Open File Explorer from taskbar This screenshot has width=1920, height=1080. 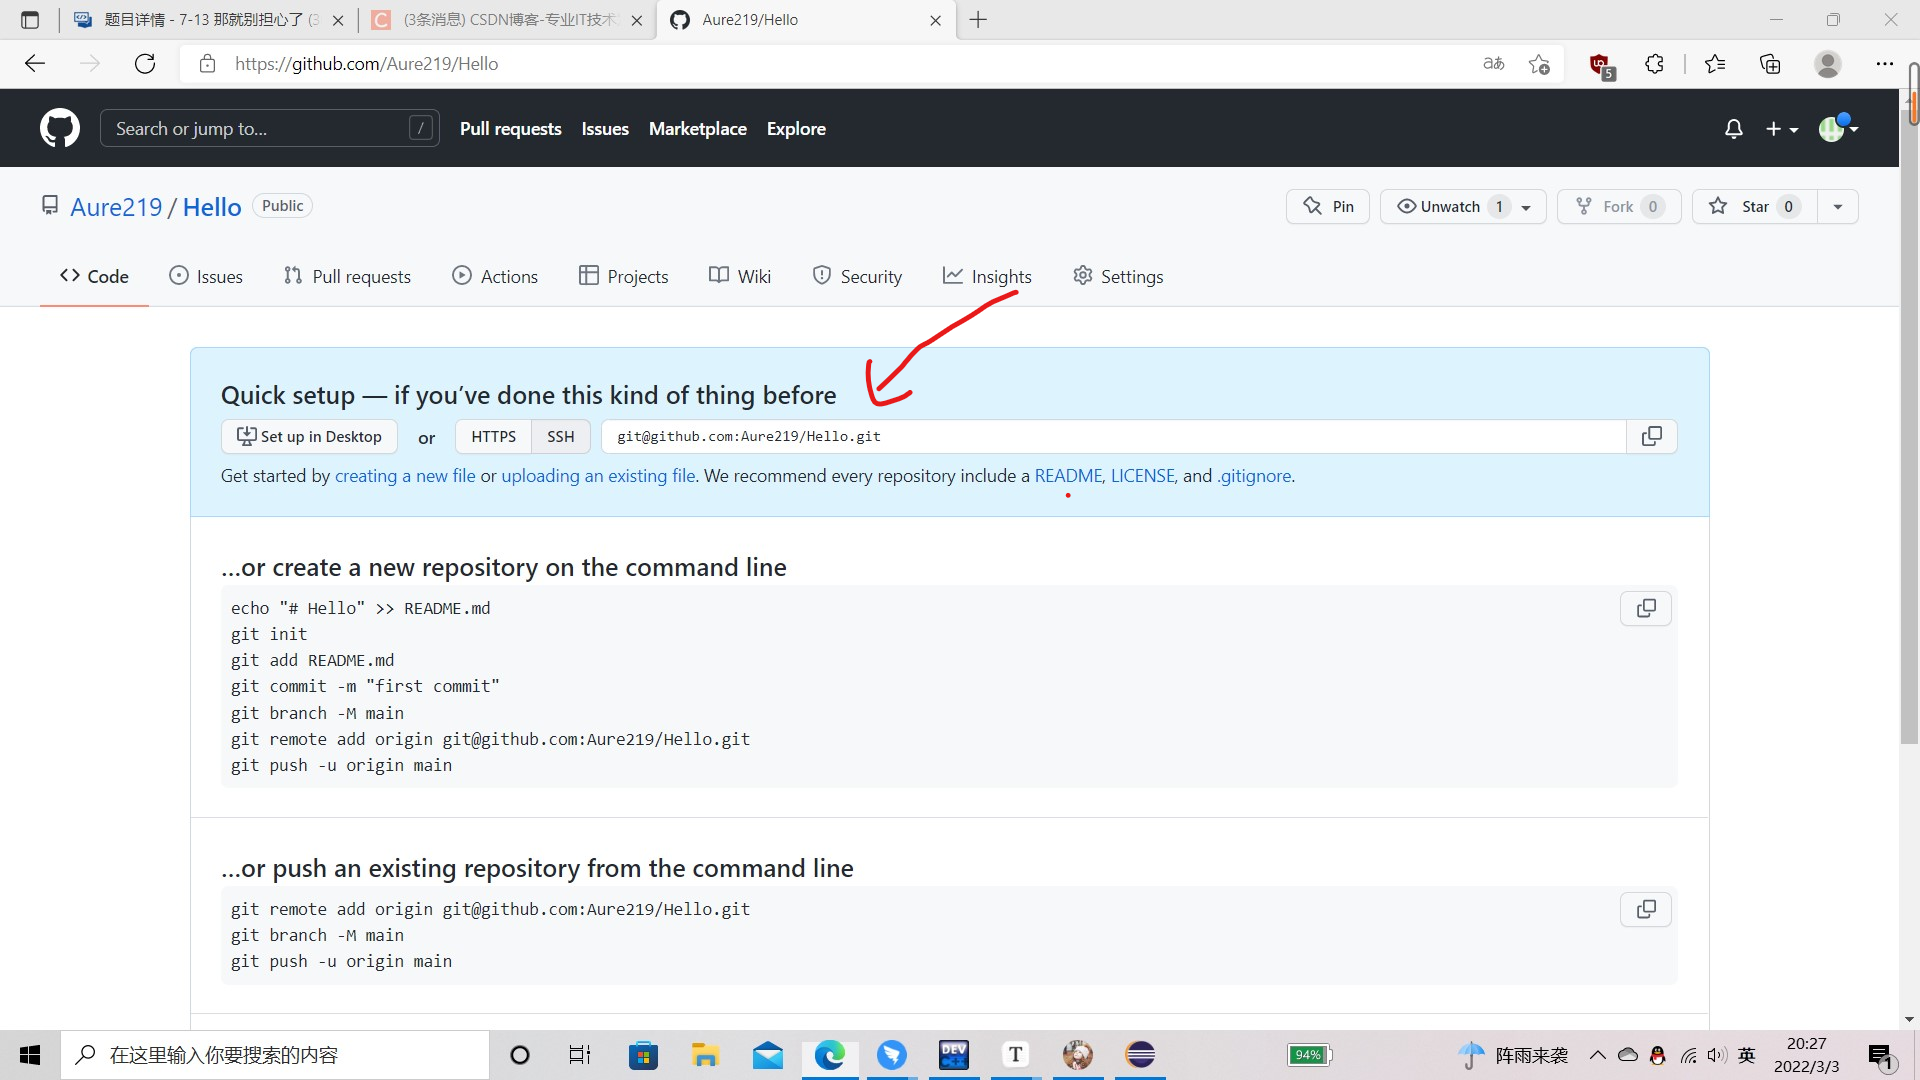[705, 1055]
